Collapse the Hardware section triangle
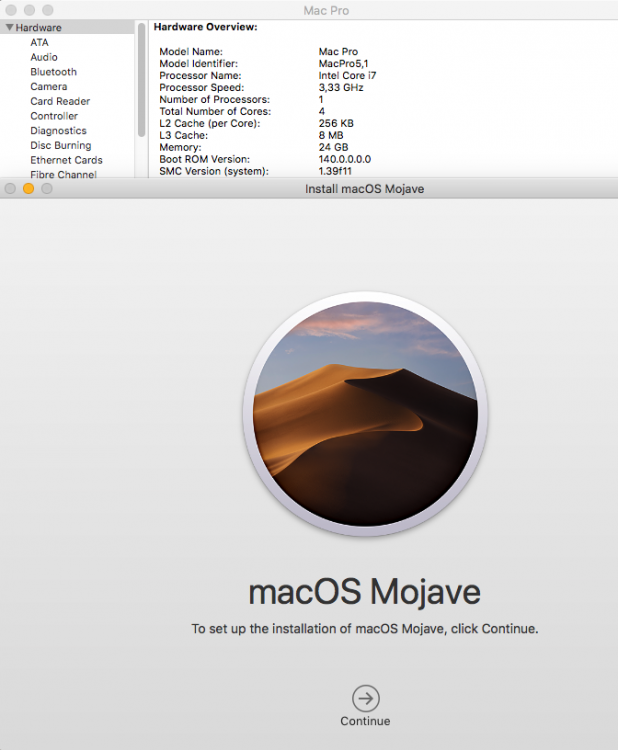 9,27
